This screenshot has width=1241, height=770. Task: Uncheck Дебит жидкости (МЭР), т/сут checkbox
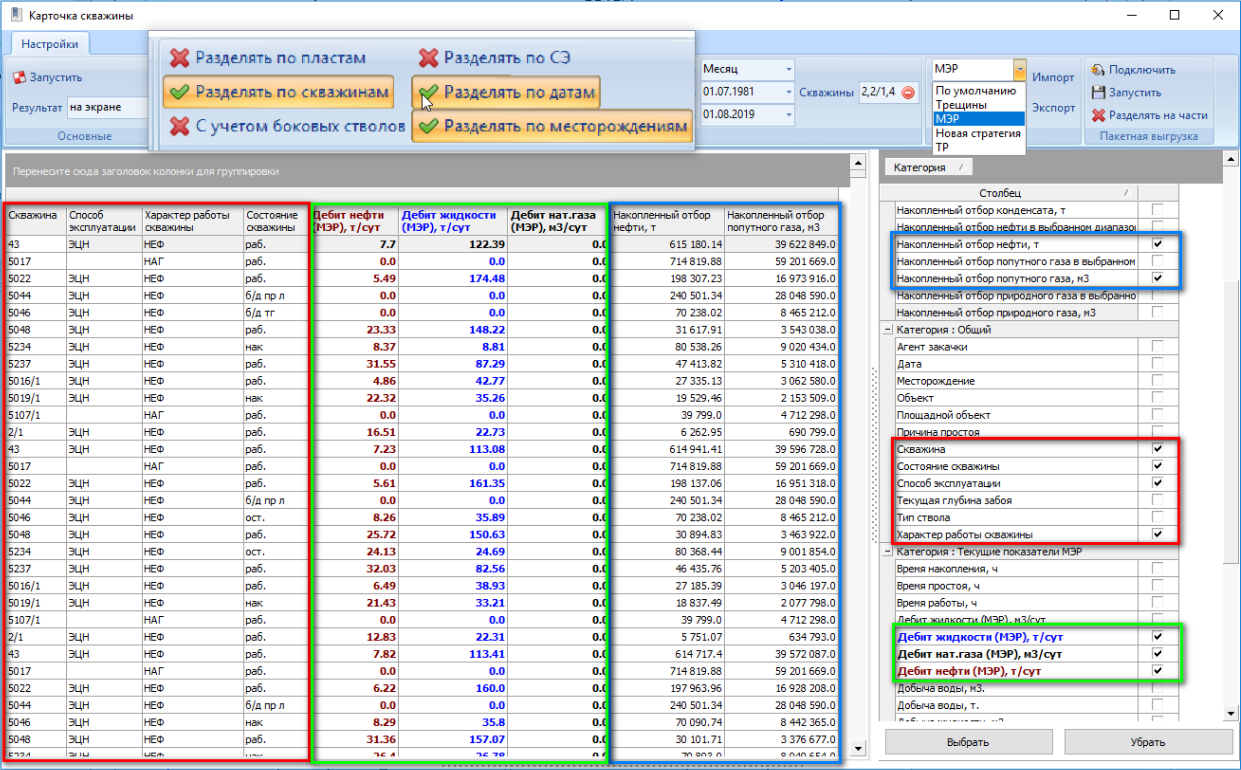[x=1157, y=636]
